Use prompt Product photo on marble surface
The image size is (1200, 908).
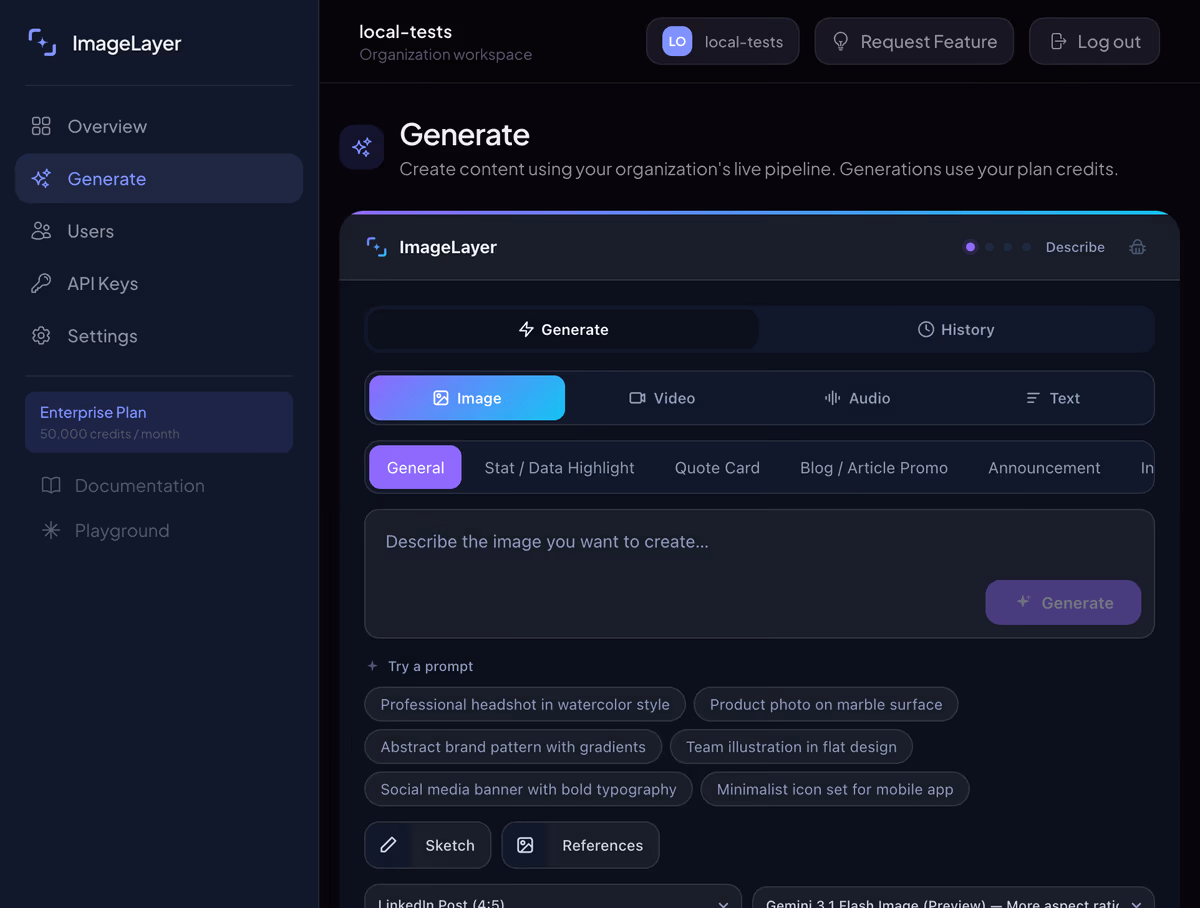coord(826,704)
